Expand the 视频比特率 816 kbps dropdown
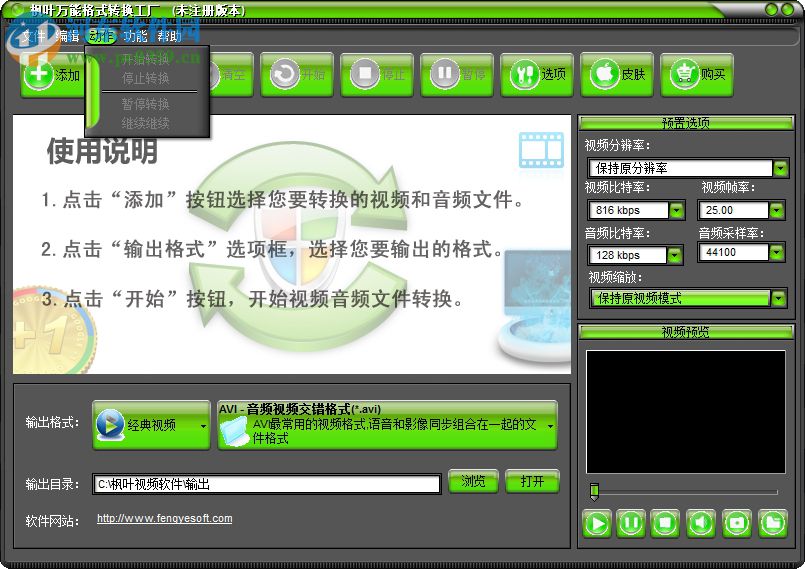The image size is (805, 569). (x=676, y=210)
